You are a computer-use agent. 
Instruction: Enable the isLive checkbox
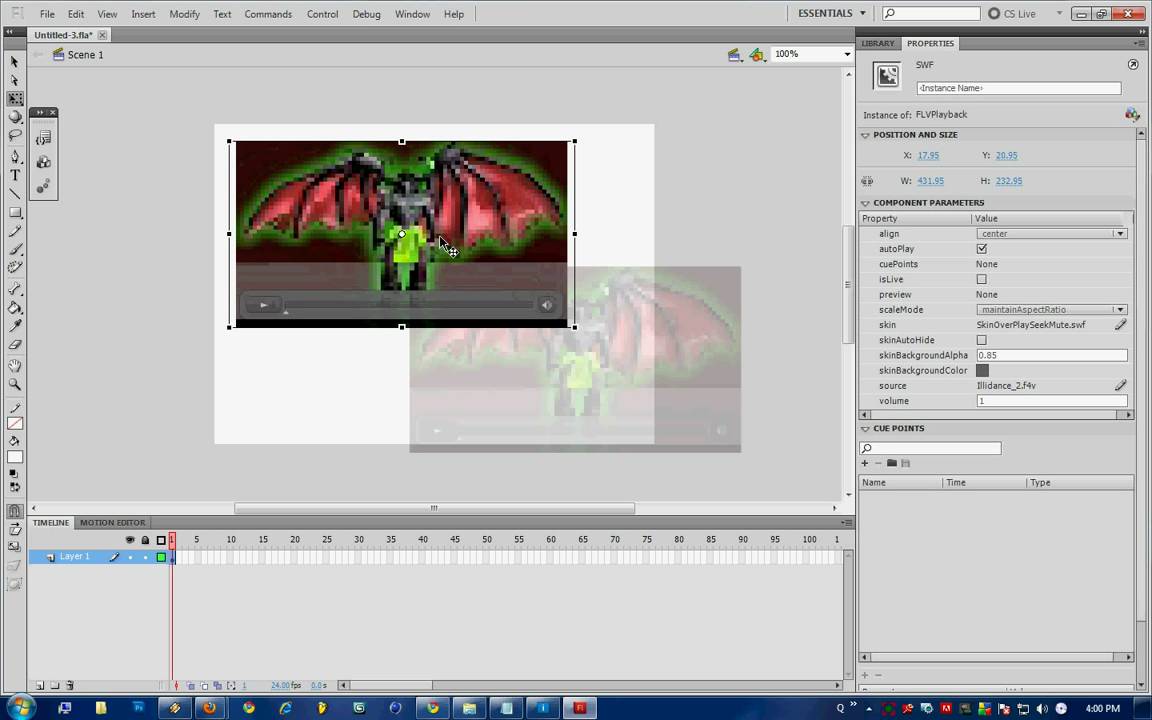(982, 279)
